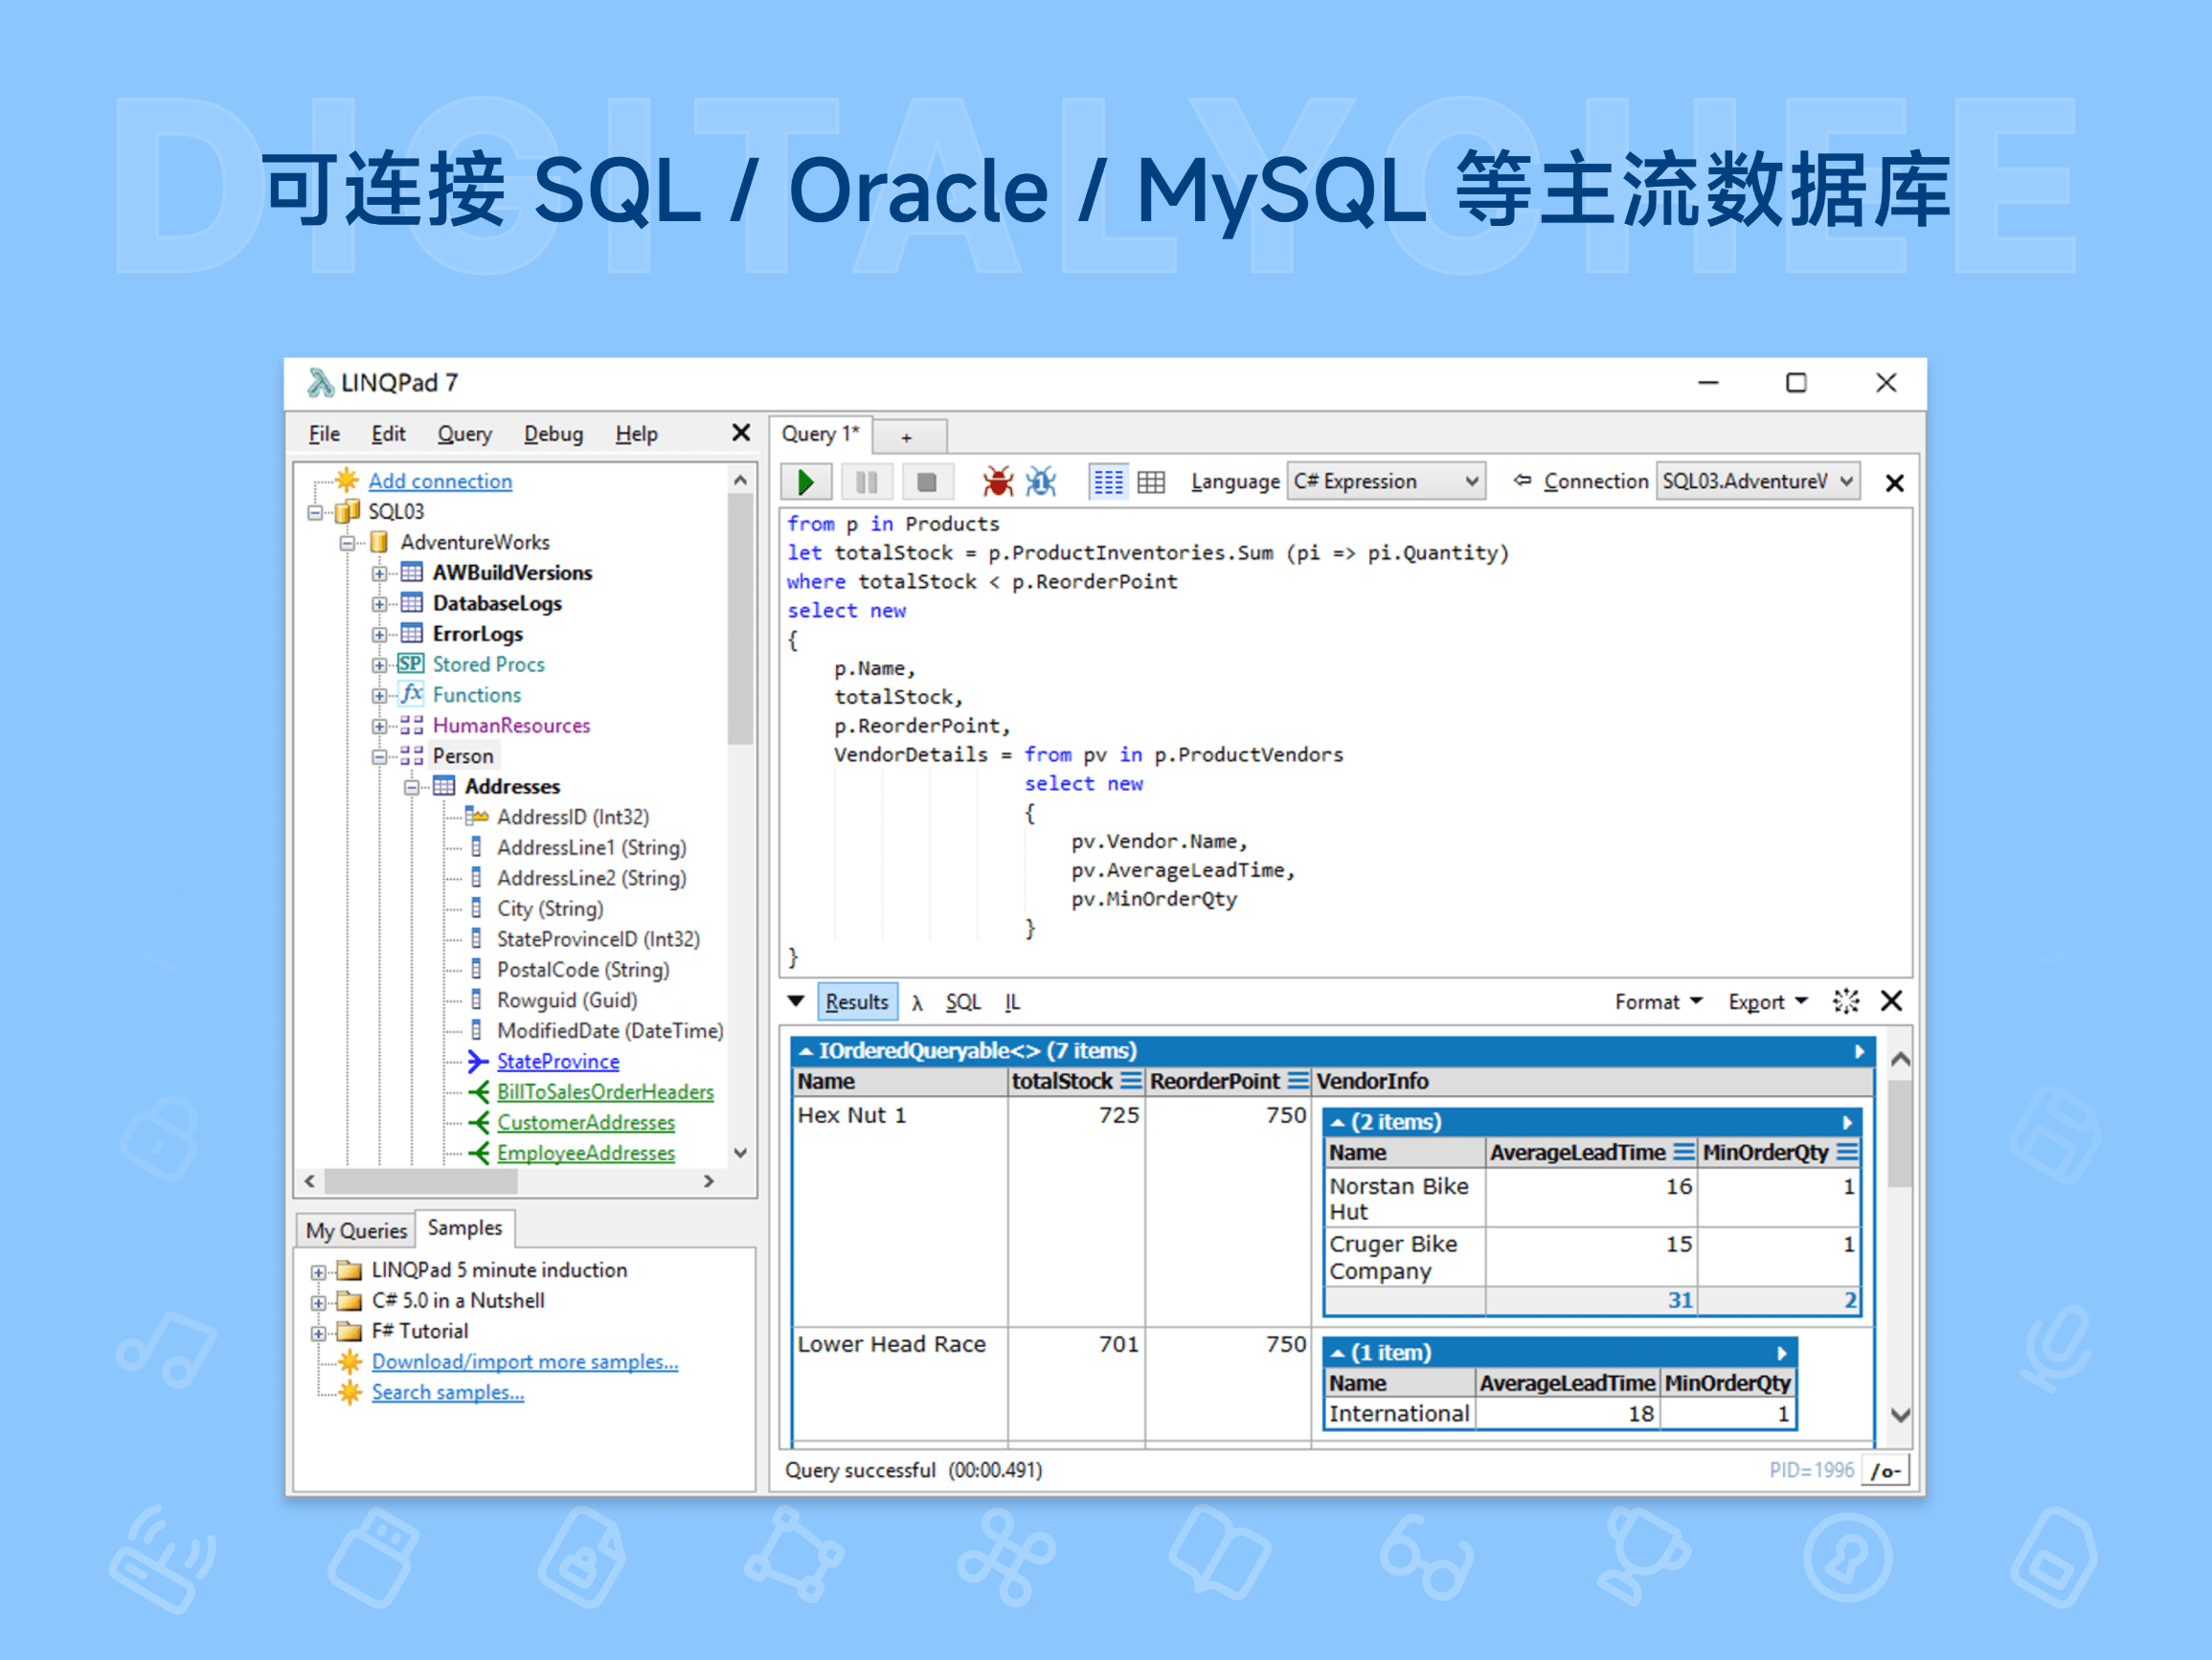Image resolution: width=2212 pixels, height=1660 pixels.
Task: Open the Query menu
Action: coord(464,433)
